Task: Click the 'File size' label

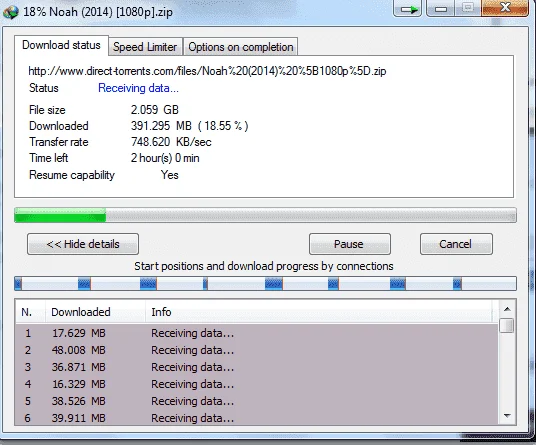Action: click(x=47, y=110)
